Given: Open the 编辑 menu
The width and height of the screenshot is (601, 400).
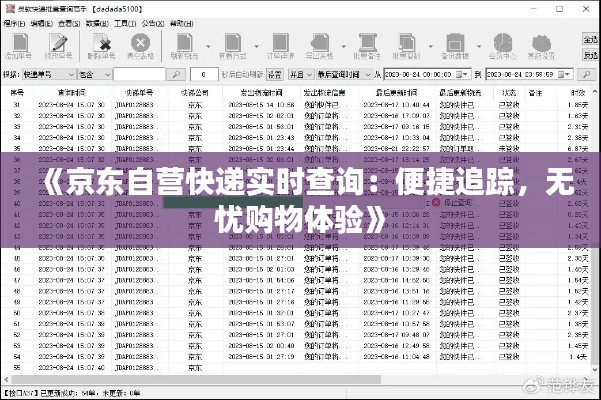Looking at the screenshot, I should click(41, 24).
